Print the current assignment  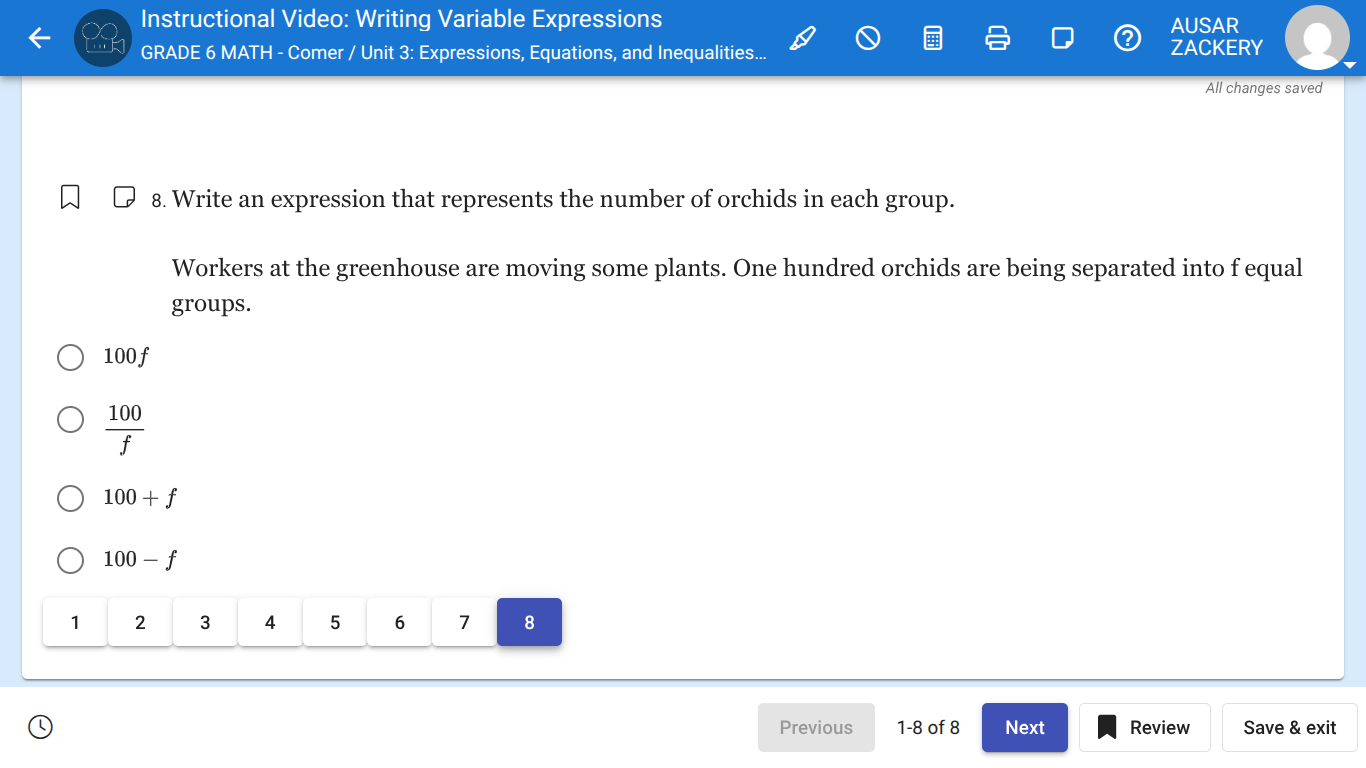997,38
